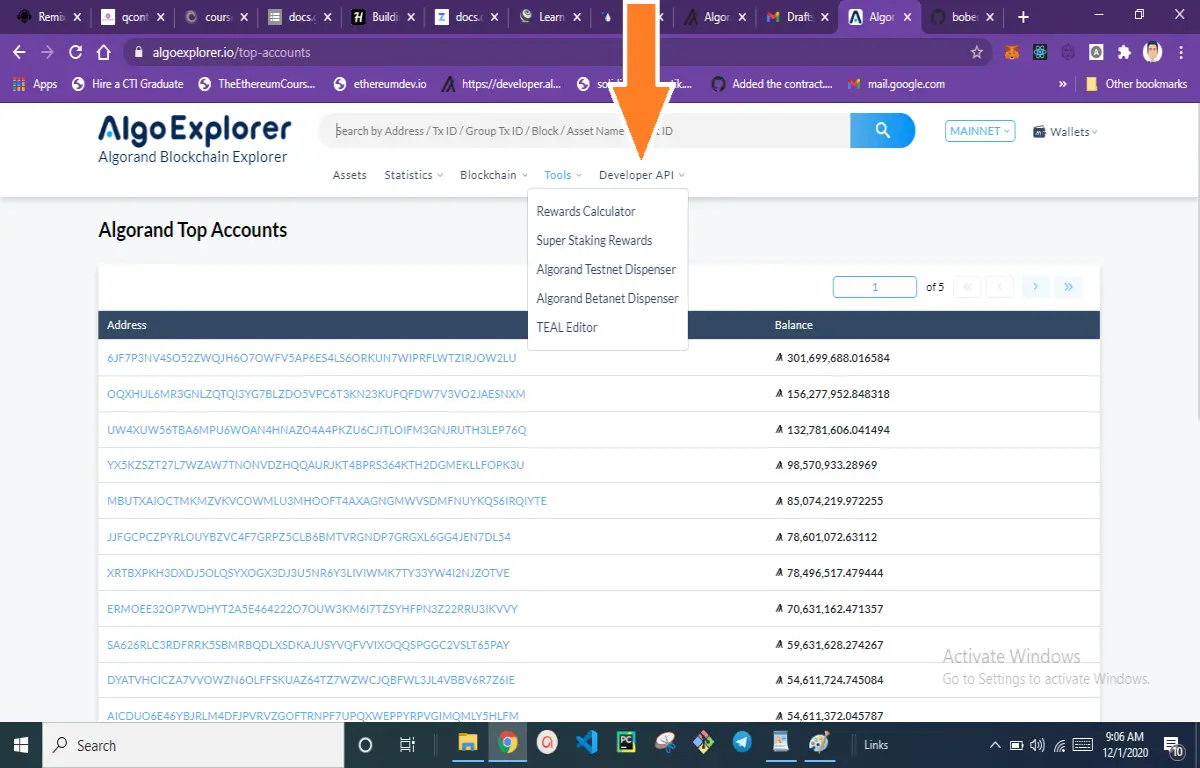Open the Git diamond icon in taskbar
1200x768 pixels.
(704, 744)
